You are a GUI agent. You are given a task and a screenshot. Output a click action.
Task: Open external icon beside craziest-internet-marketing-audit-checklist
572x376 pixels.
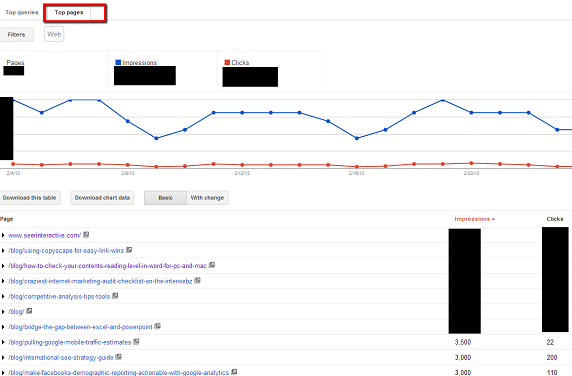(197, 280)
